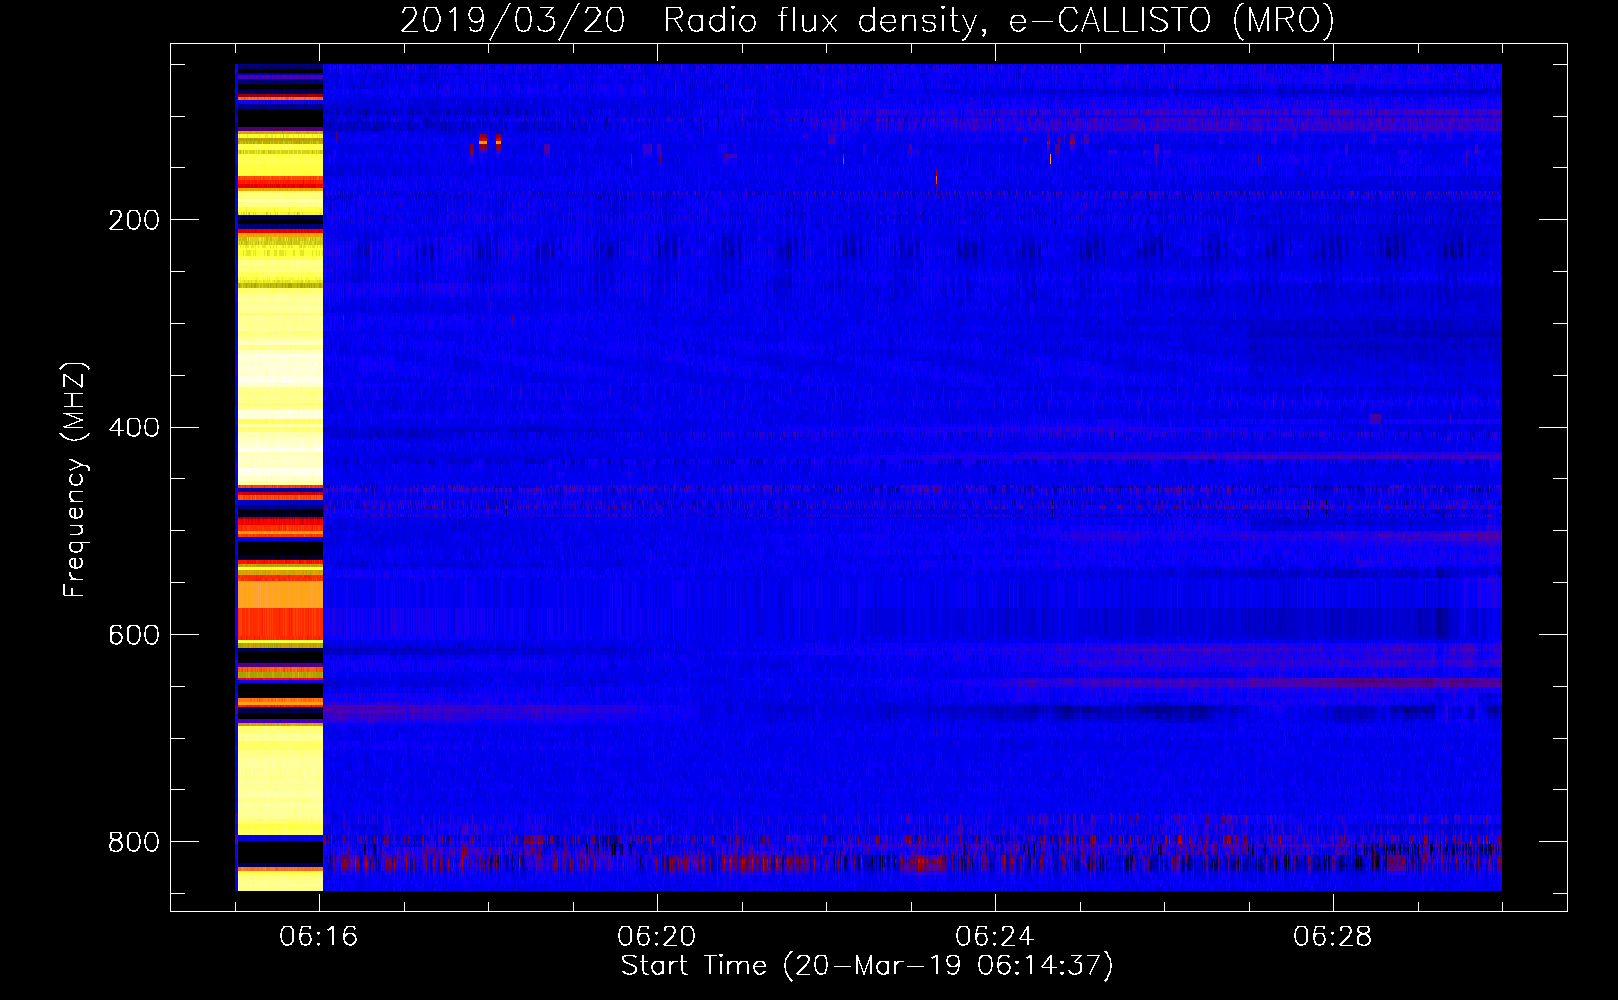
Task: Click the '06:16' time tick label
Action: [319, 937]
